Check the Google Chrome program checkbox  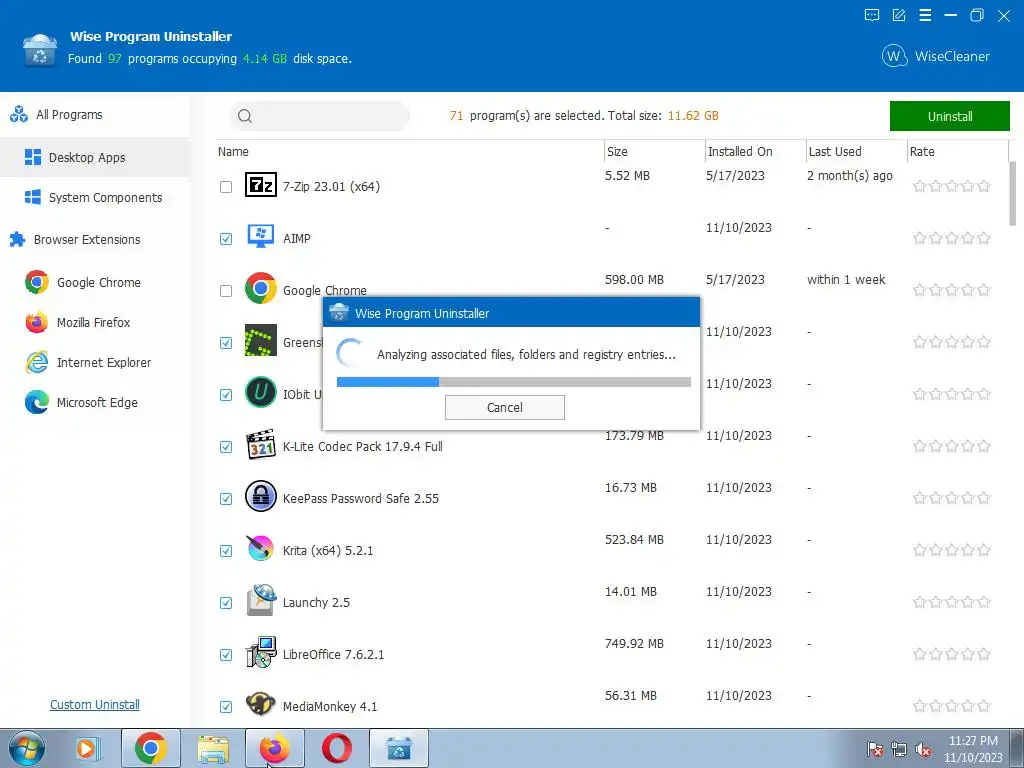(226, 291)
